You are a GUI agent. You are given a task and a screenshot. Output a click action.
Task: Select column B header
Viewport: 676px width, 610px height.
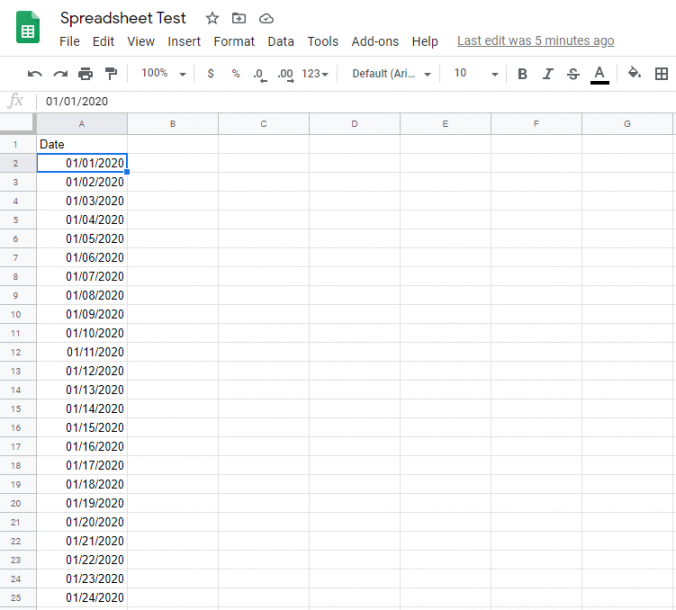click(x=173, y=124)
